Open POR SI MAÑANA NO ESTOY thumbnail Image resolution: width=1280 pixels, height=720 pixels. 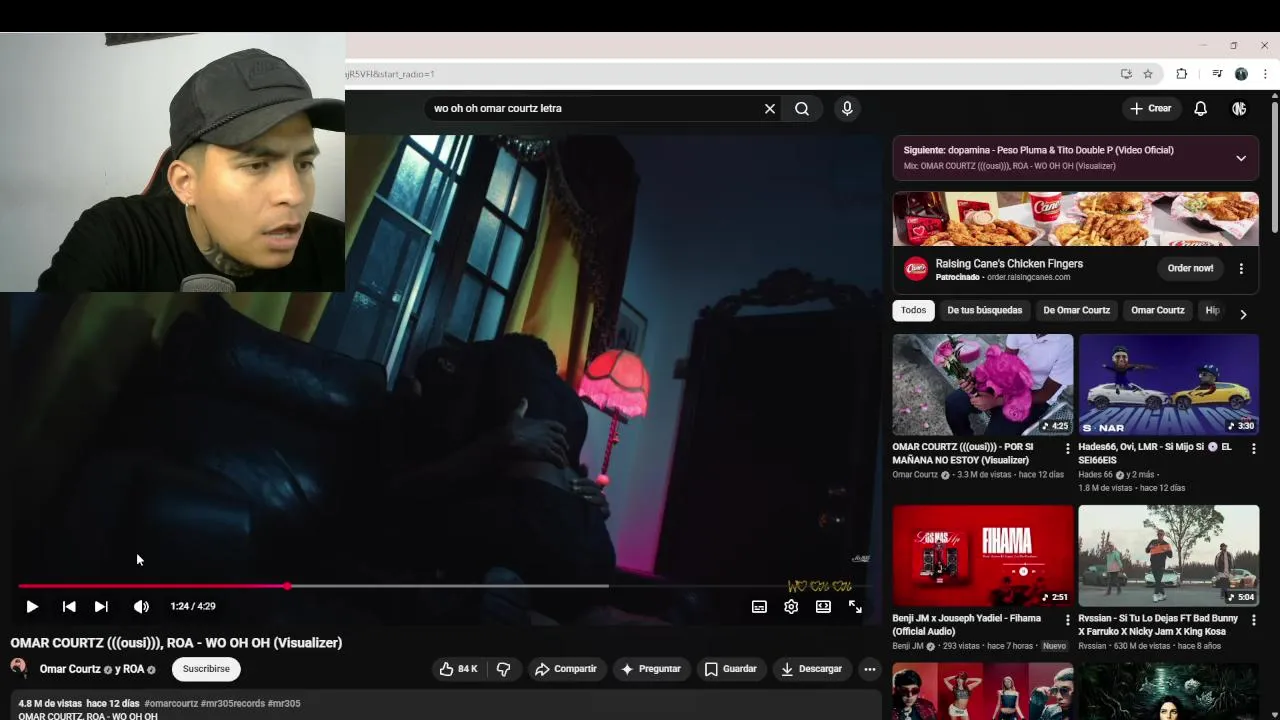click(x=983, y=385)
